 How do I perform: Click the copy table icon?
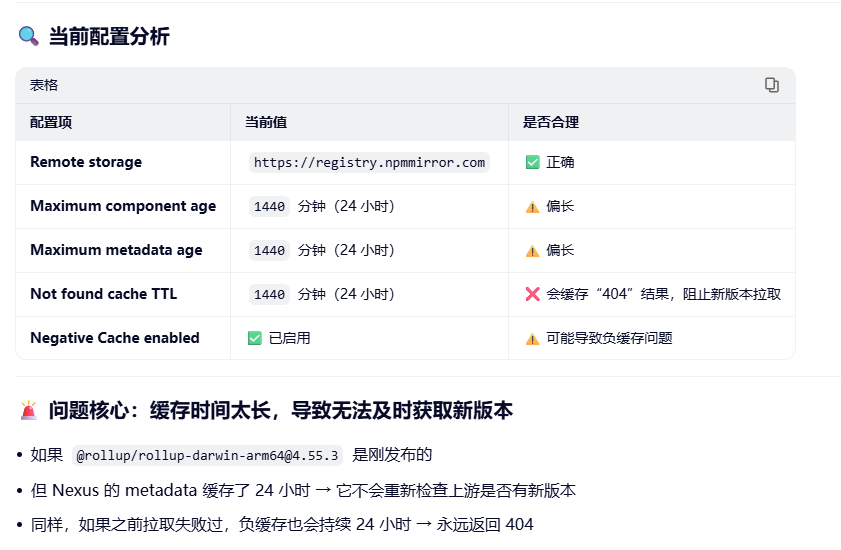771,85
